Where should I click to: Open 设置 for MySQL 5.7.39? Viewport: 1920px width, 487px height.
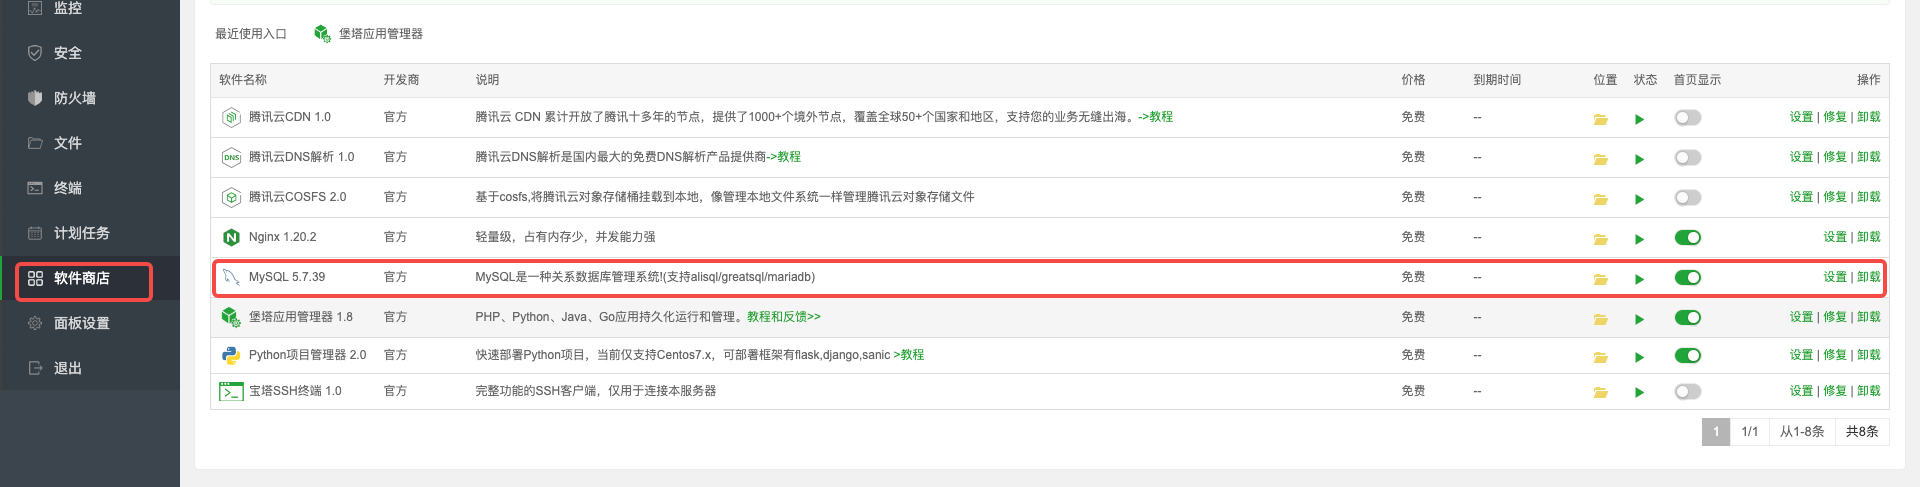(1834, 277)
